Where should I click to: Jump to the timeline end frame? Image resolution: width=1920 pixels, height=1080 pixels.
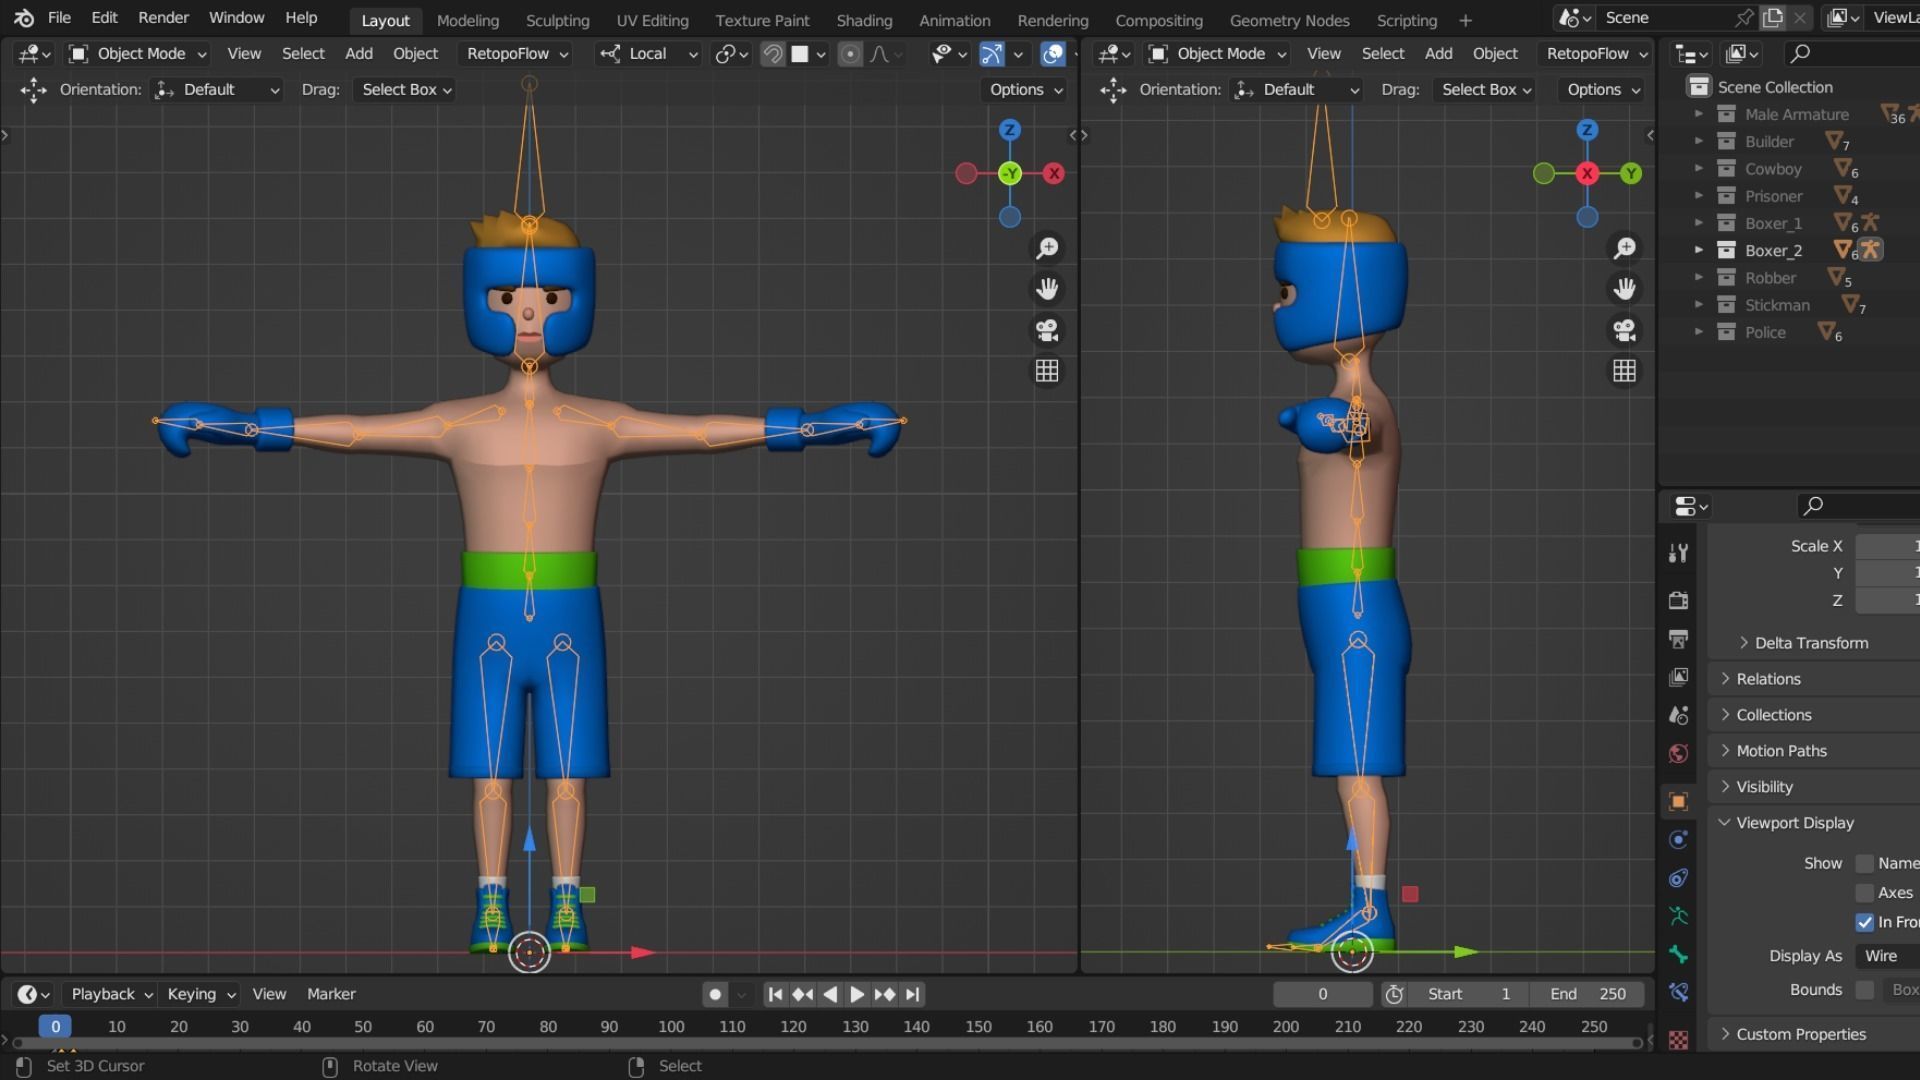[x=912, y=994]
